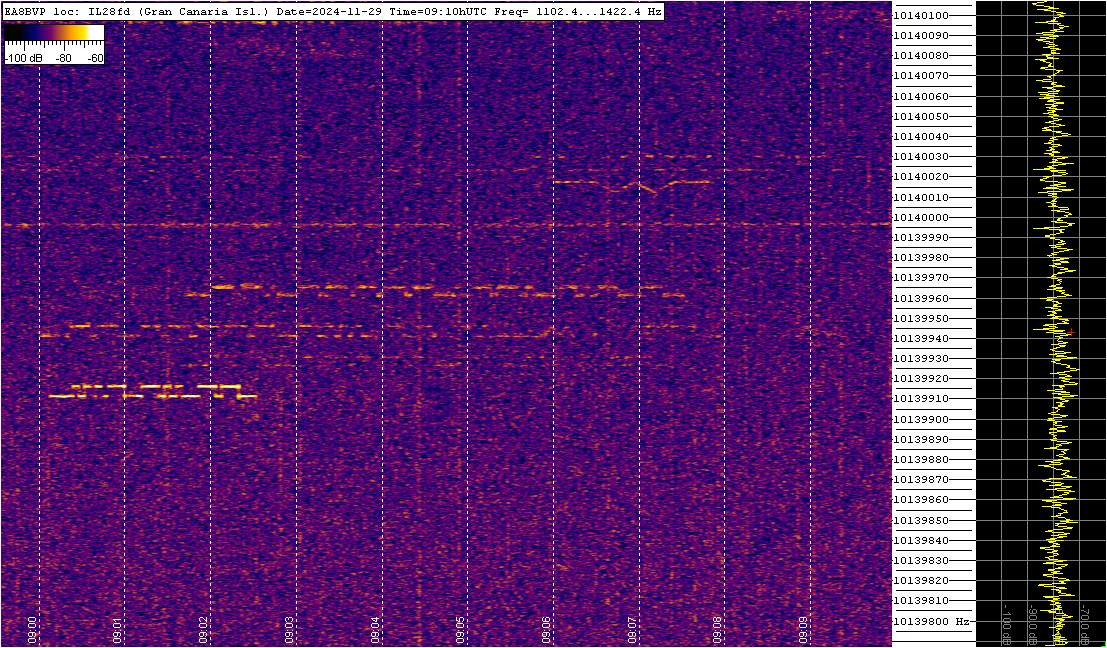
Task: Click the dB color scale legend
Action: pyautogui.click(x=54, y=44)
